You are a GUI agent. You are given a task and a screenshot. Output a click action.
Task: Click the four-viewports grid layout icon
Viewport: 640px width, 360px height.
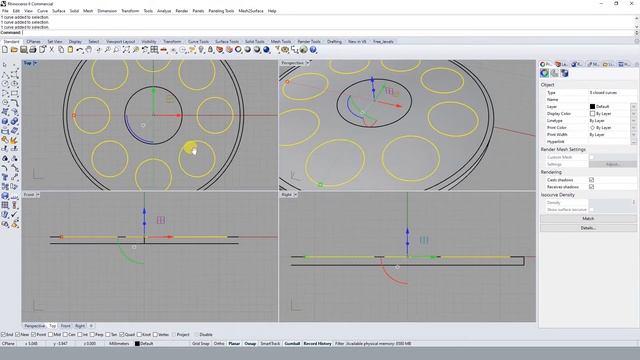click(154, 50)
